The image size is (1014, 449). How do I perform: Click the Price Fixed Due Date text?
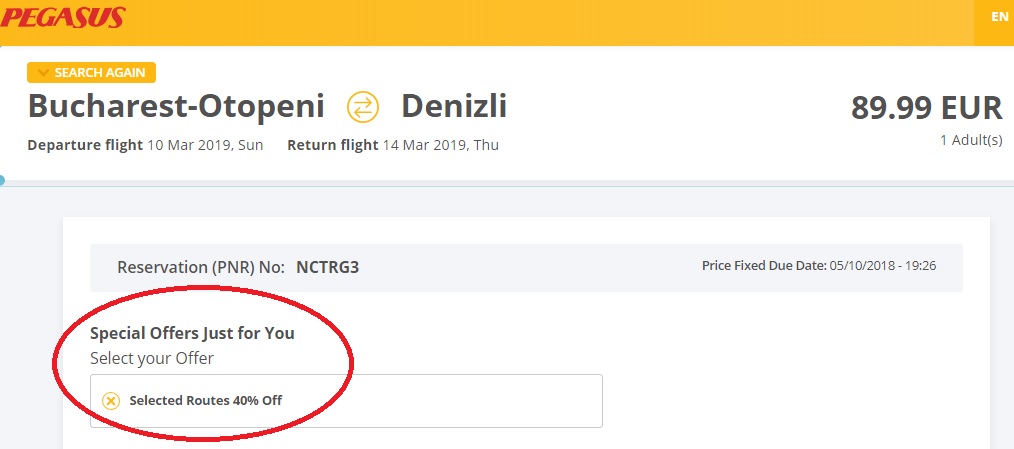pos(819,266)
